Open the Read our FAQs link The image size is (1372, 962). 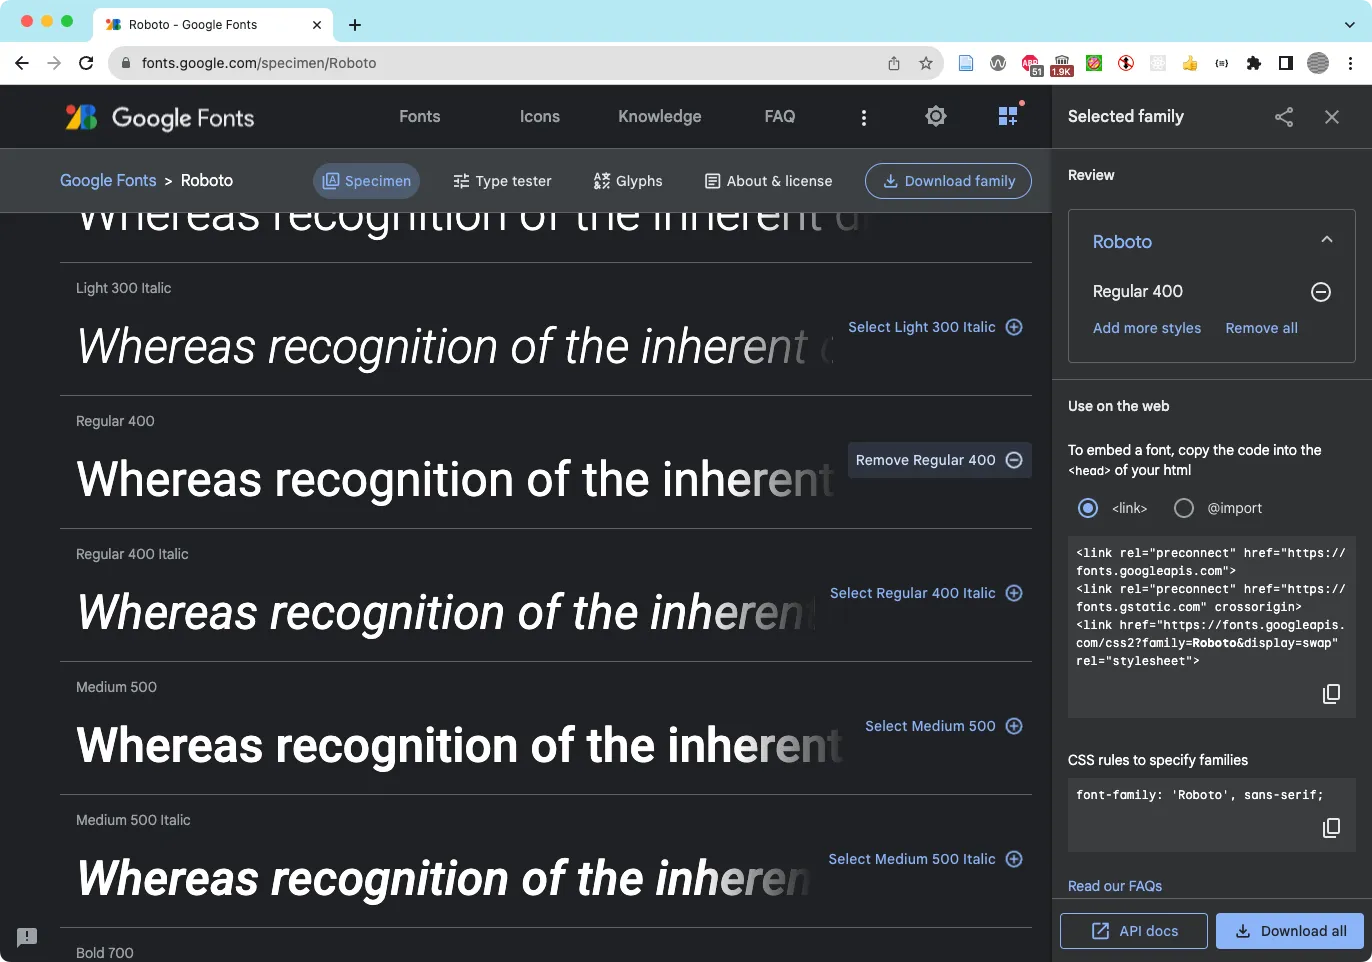click(1114, 886)
